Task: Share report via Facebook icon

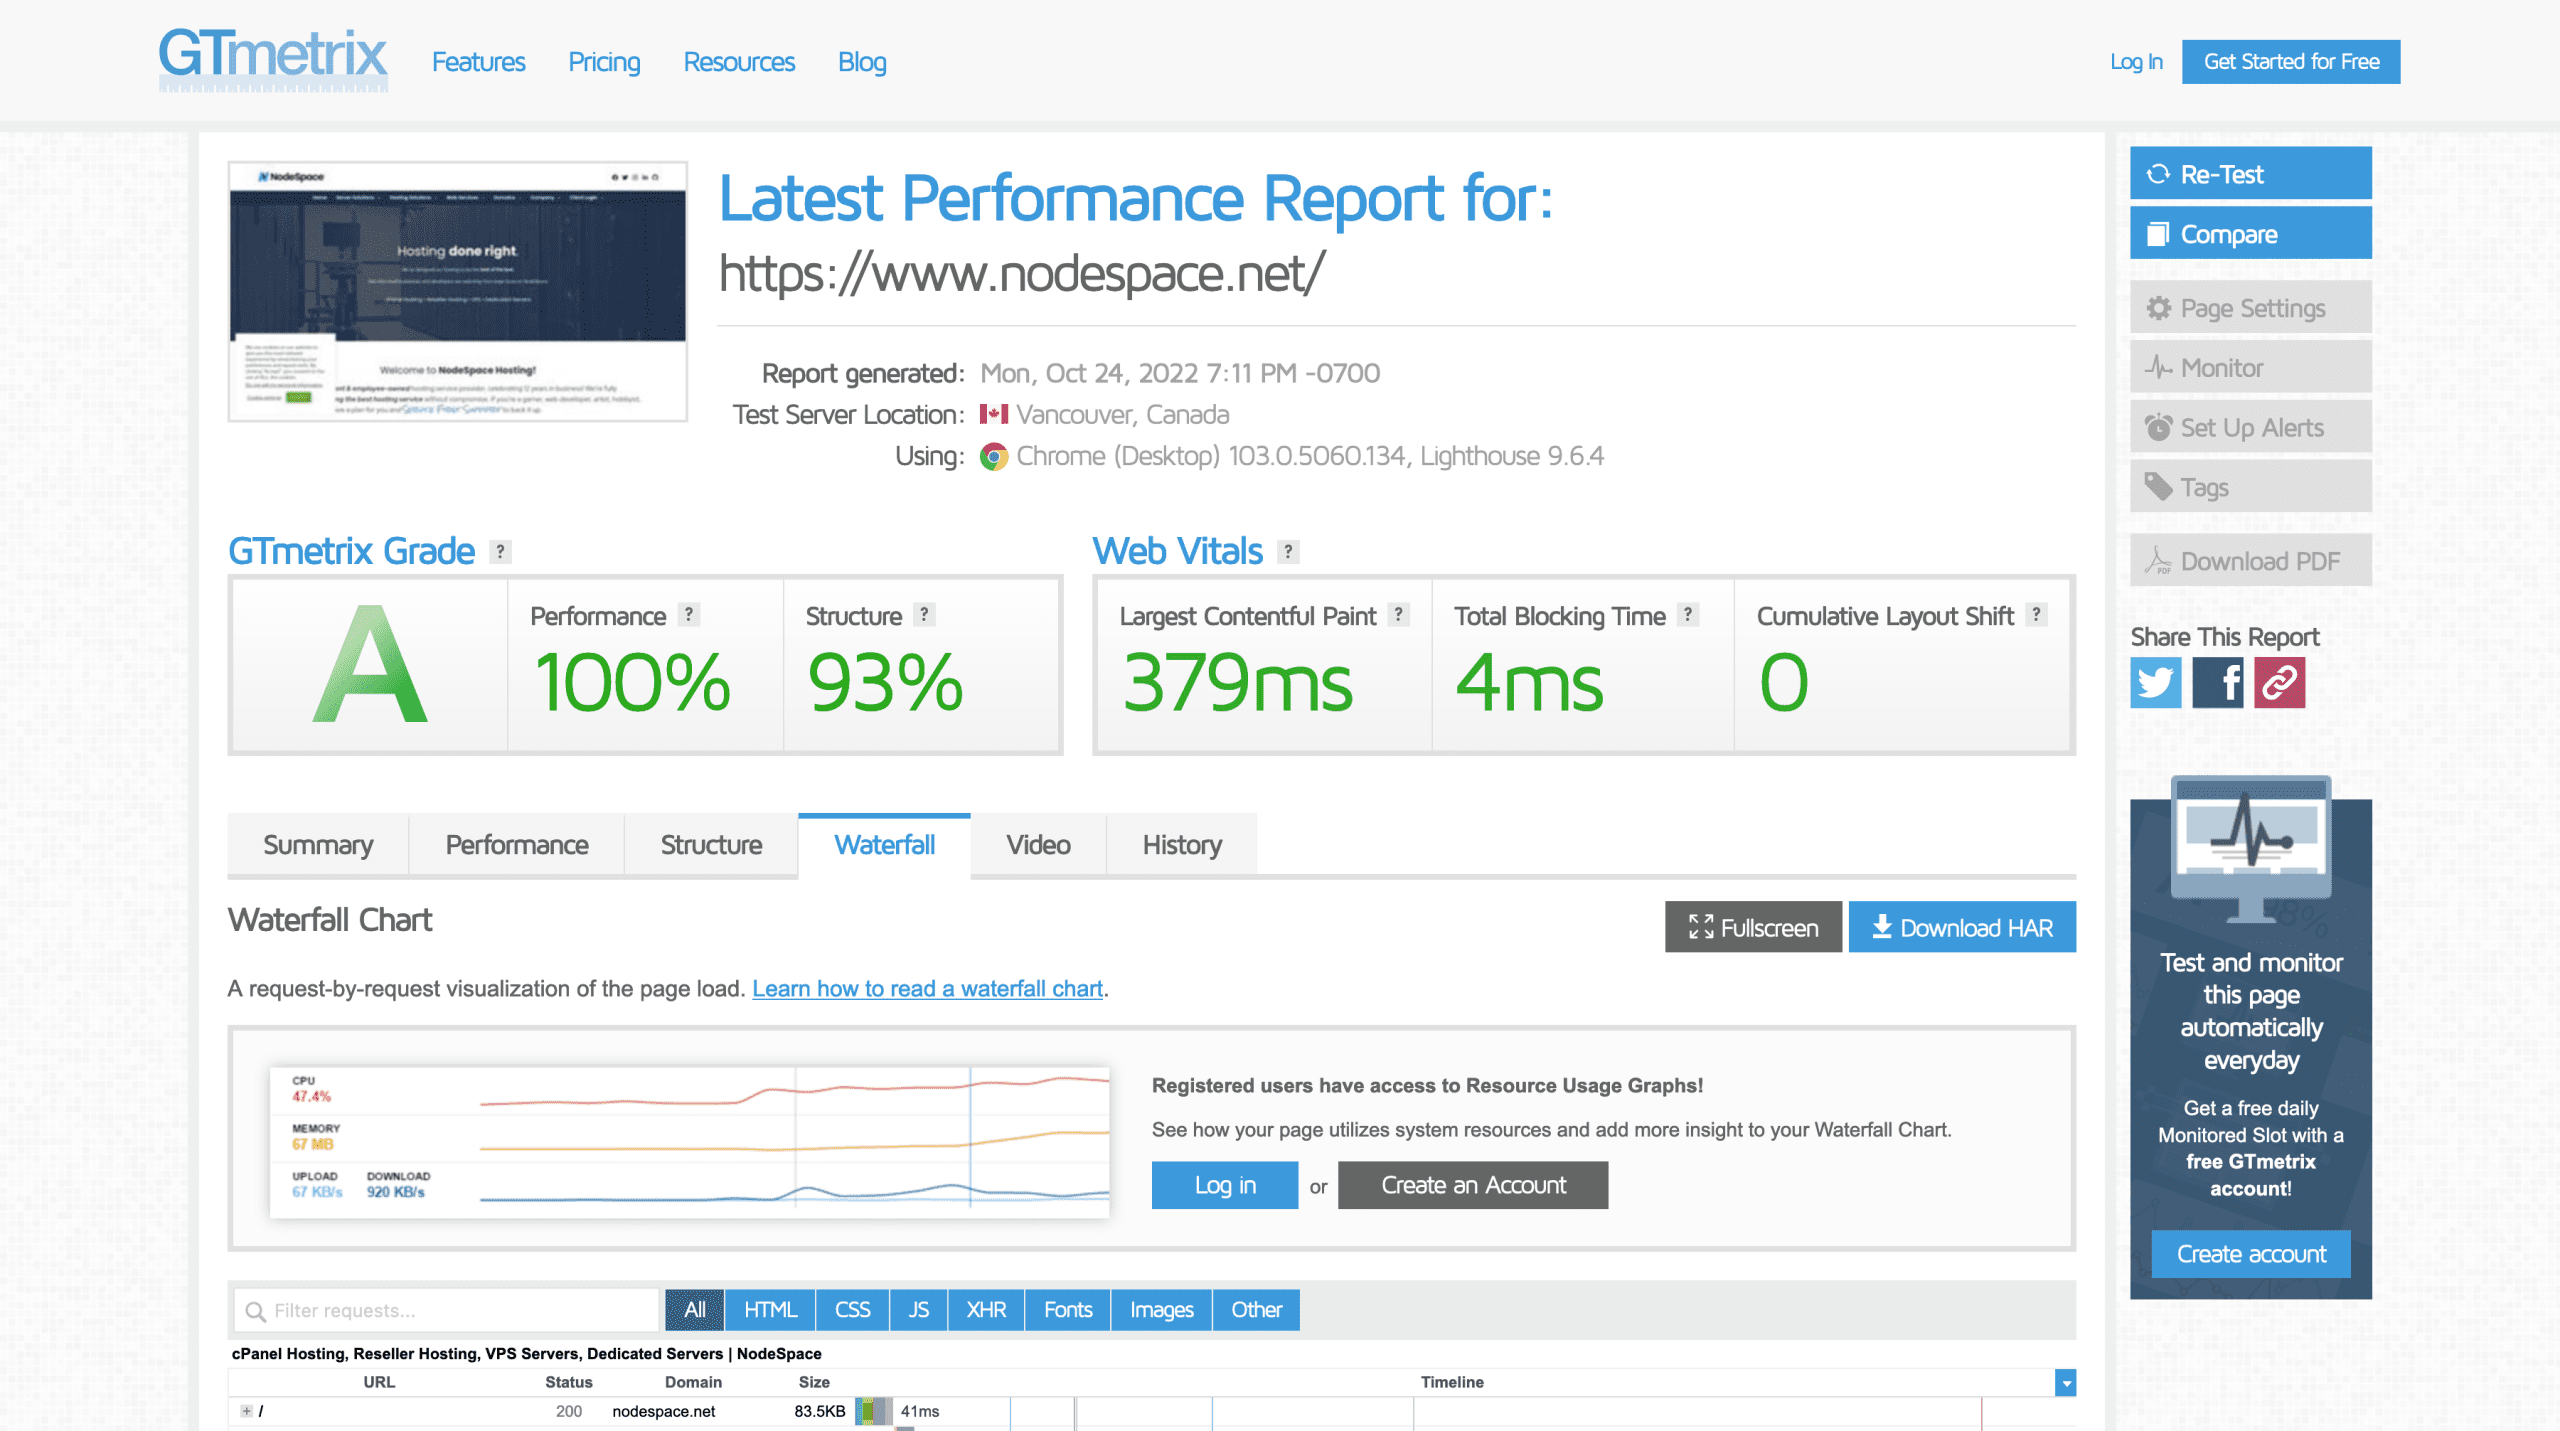Action: (2218, 683)
